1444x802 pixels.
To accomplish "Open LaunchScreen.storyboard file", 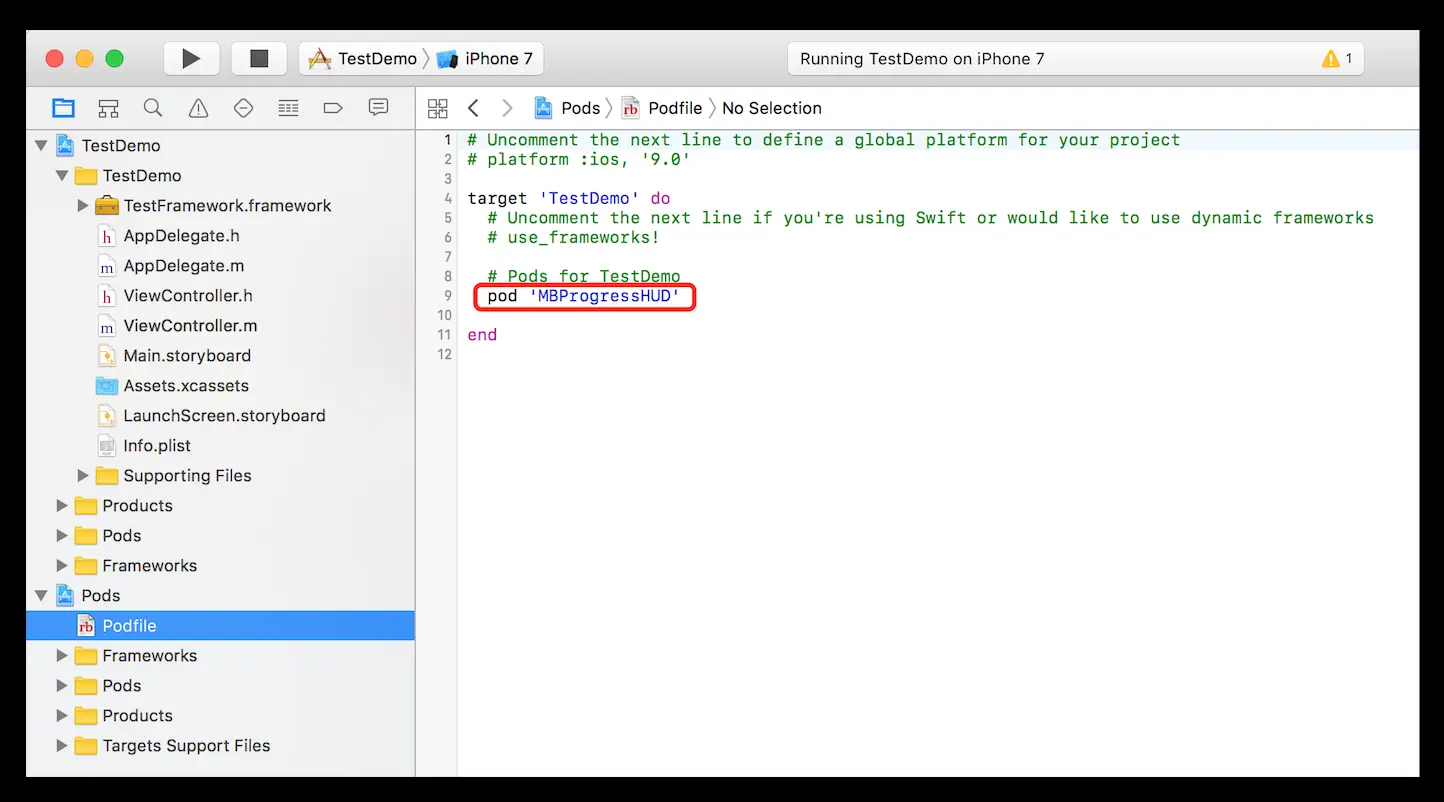I will pos(224,416).
